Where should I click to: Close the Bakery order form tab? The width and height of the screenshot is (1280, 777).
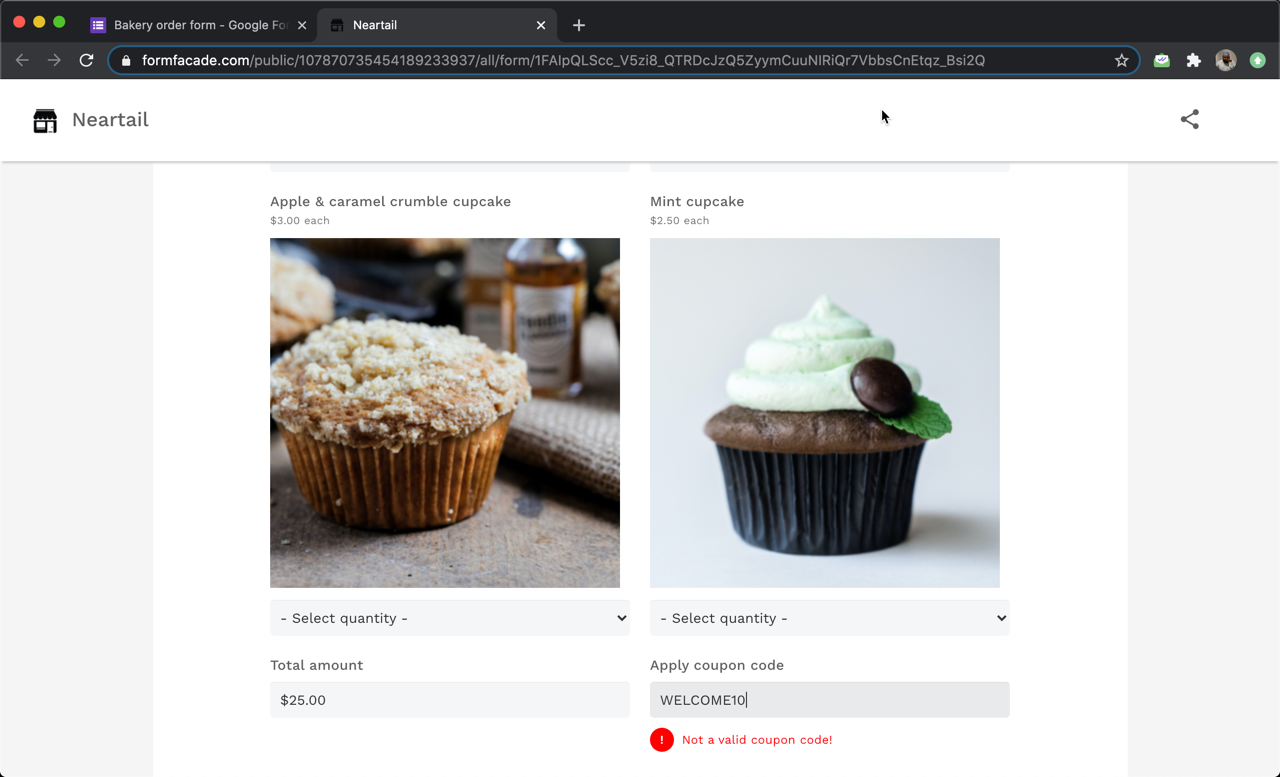pyautogui.click(x=302, y=25)
